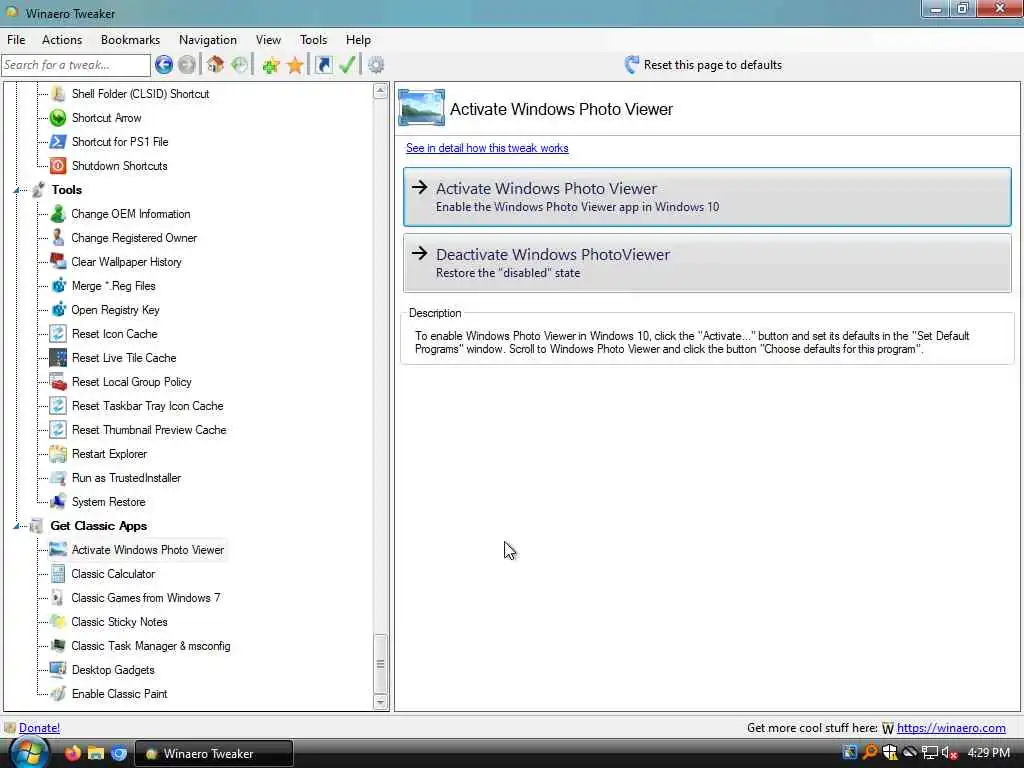Click the Home page toolbar icon
The height and width of the screenshot is (768, 1024).
[x=215, y=65]
